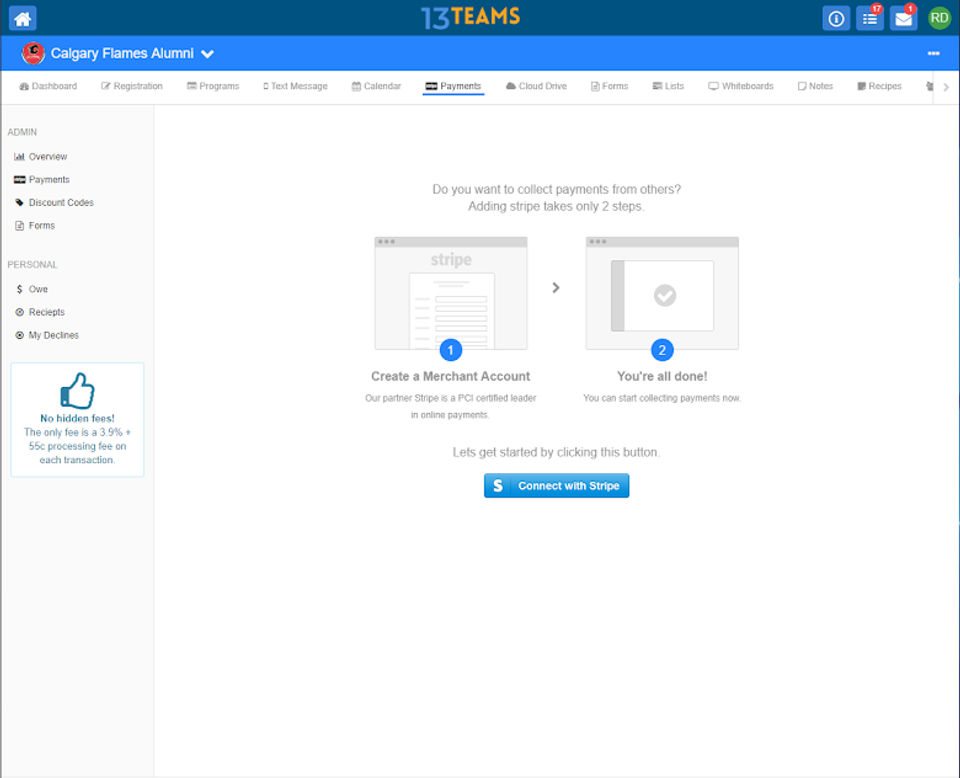The image size is (960, 778).
Task: Click the Discount Codes tag icon
Action: pyautogui.click(x=20, y=203)
